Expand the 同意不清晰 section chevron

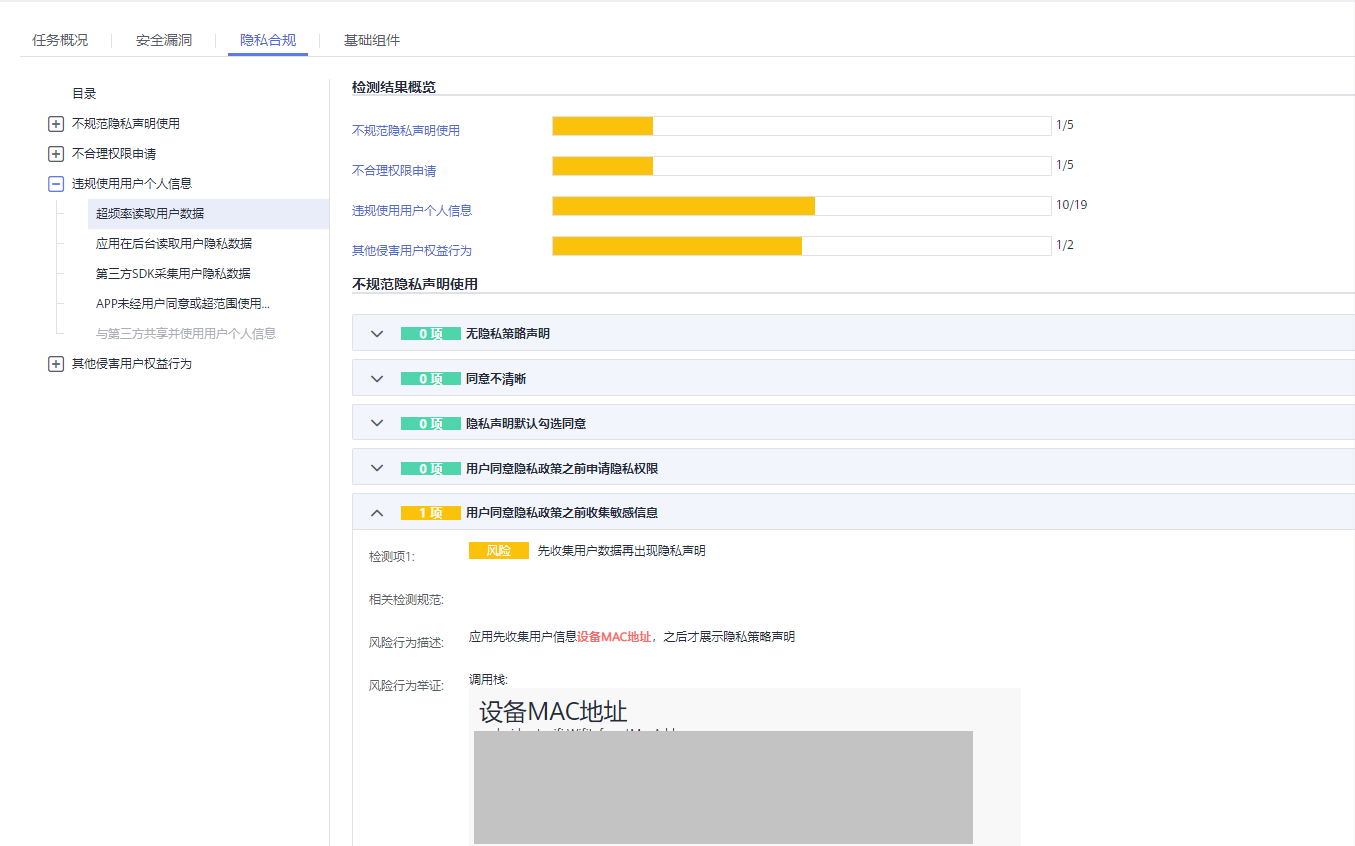(x=377, y=378)
